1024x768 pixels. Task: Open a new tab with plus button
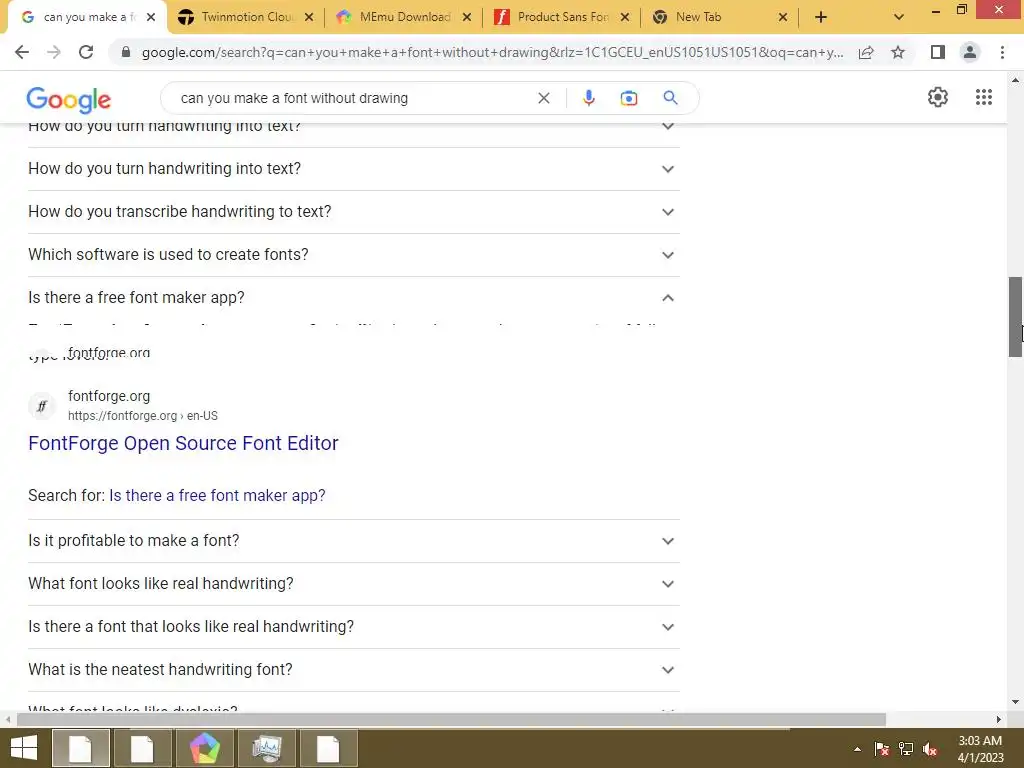[x=821, y=17]
